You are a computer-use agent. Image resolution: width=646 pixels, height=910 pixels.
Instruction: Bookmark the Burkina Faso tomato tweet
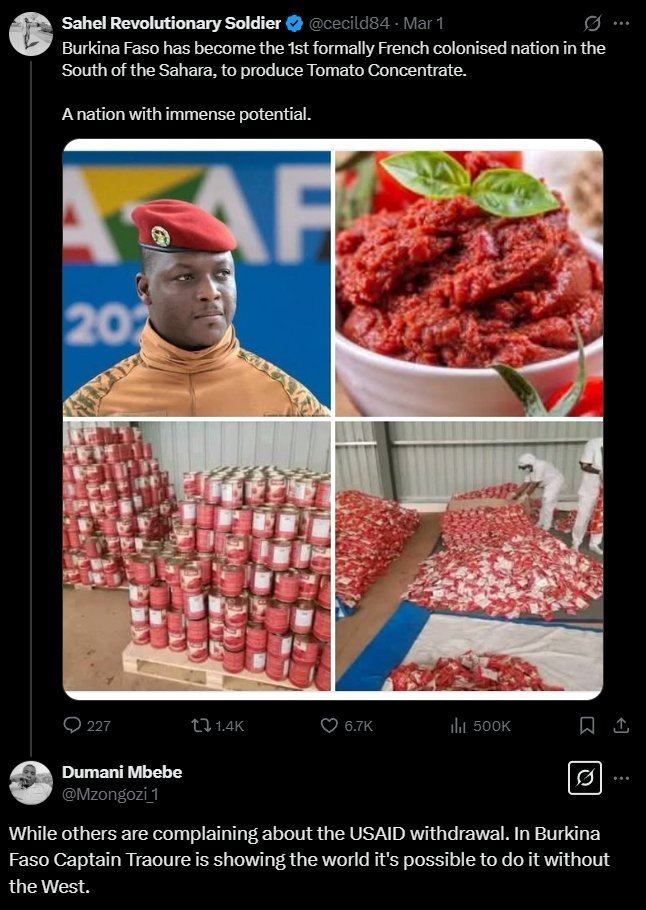(587, 725)
